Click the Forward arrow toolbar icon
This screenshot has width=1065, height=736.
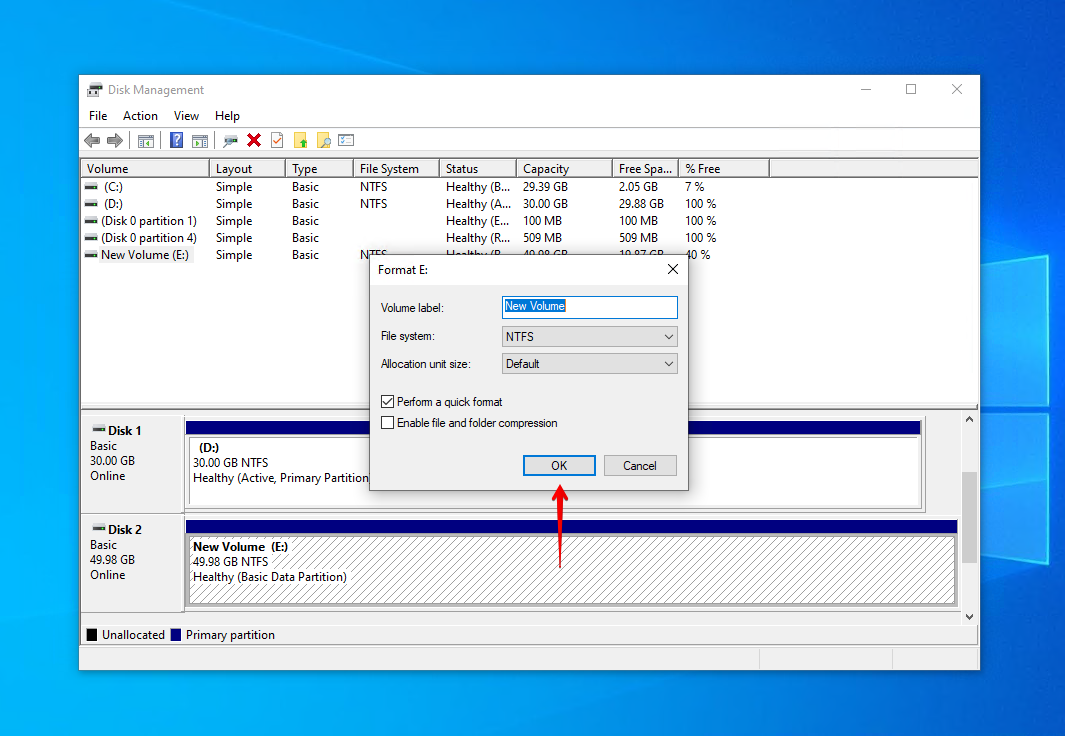pos(115,141)
